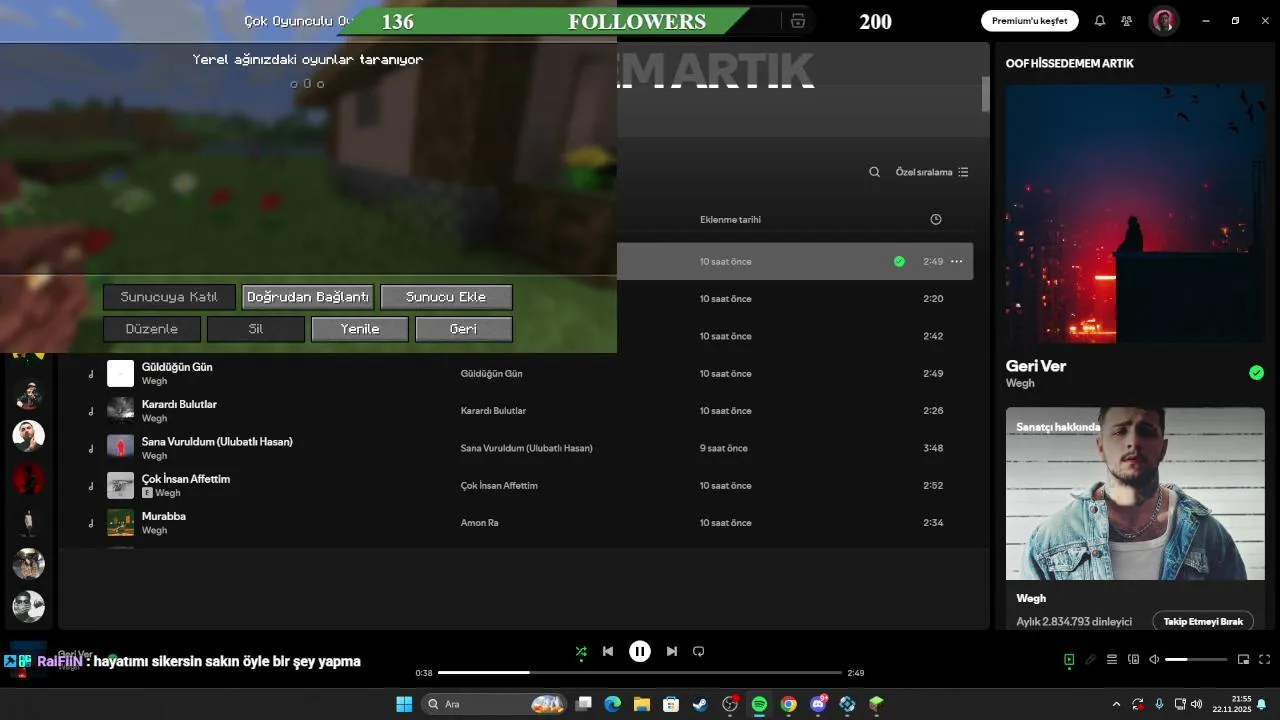
Task: Click Yenile button in Minecraft
Action: tap(360, 329)
